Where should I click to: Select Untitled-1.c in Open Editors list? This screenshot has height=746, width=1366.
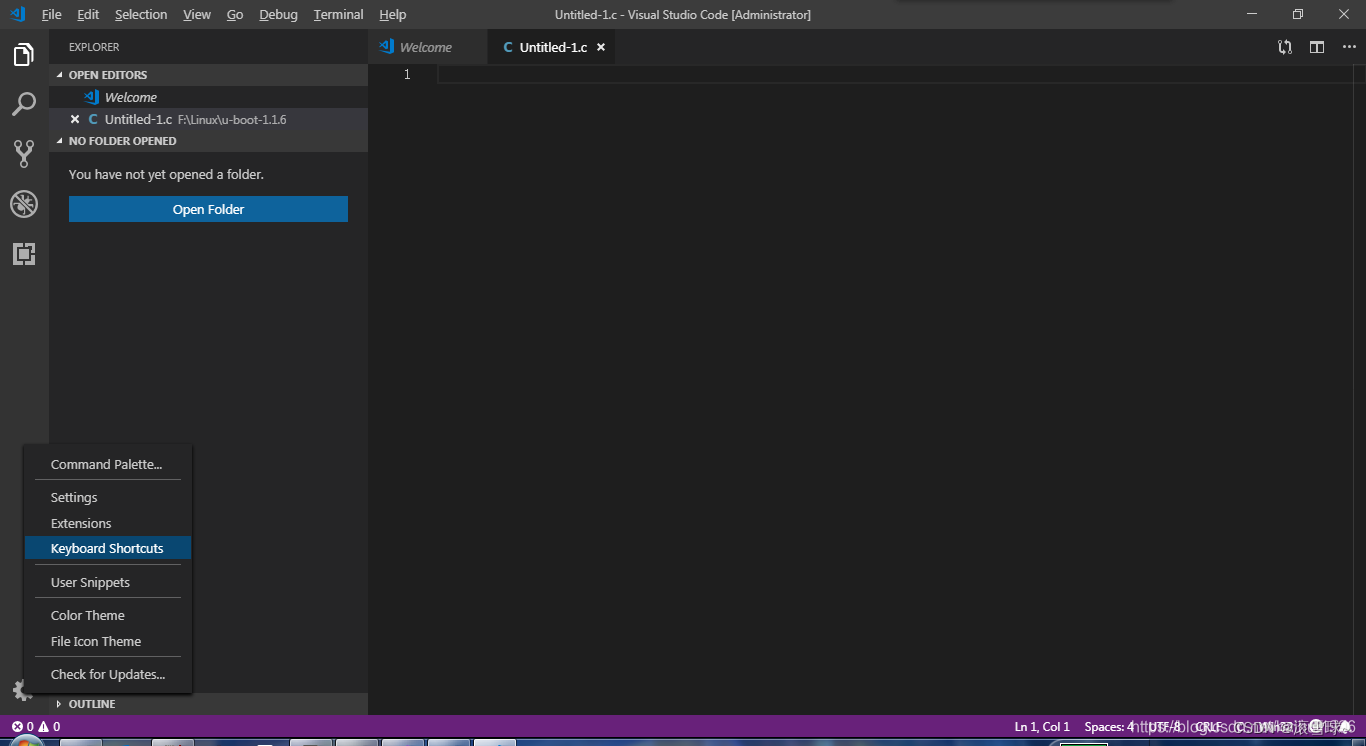[209, 119]
